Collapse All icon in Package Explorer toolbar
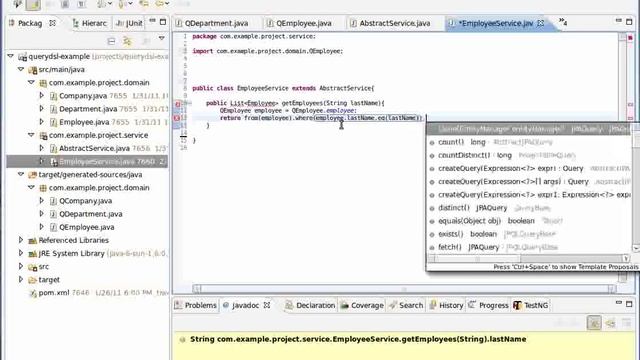Image resolution: width=640 pixels, height=360 pixels. tap(111, 41)
